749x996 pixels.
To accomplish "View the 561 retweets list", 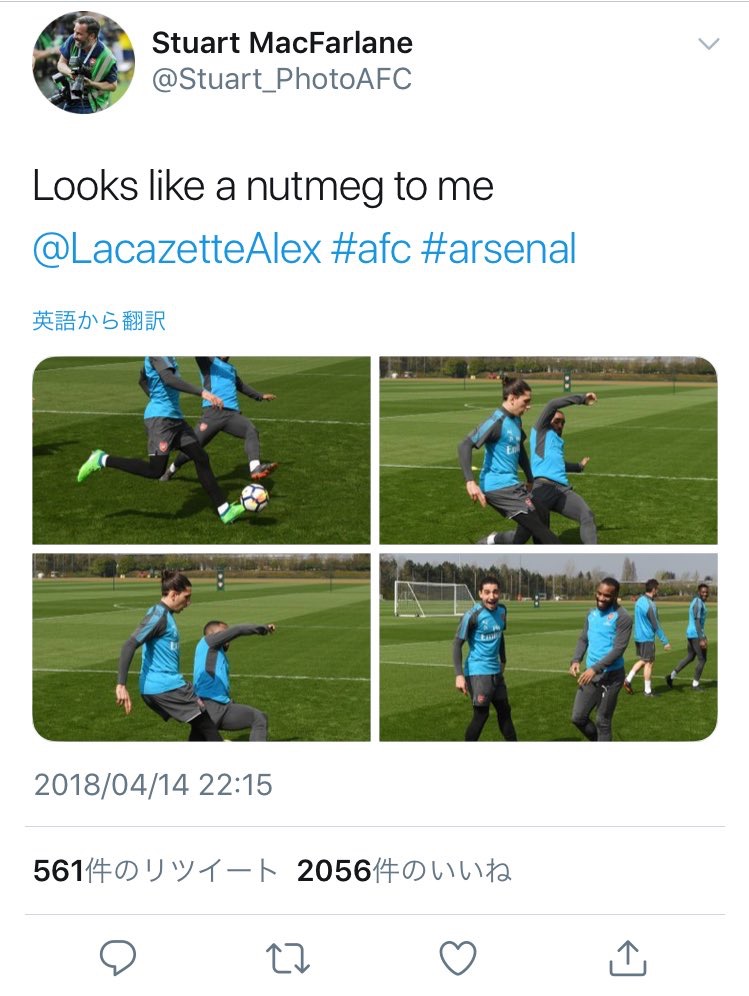I will point(155,871).
